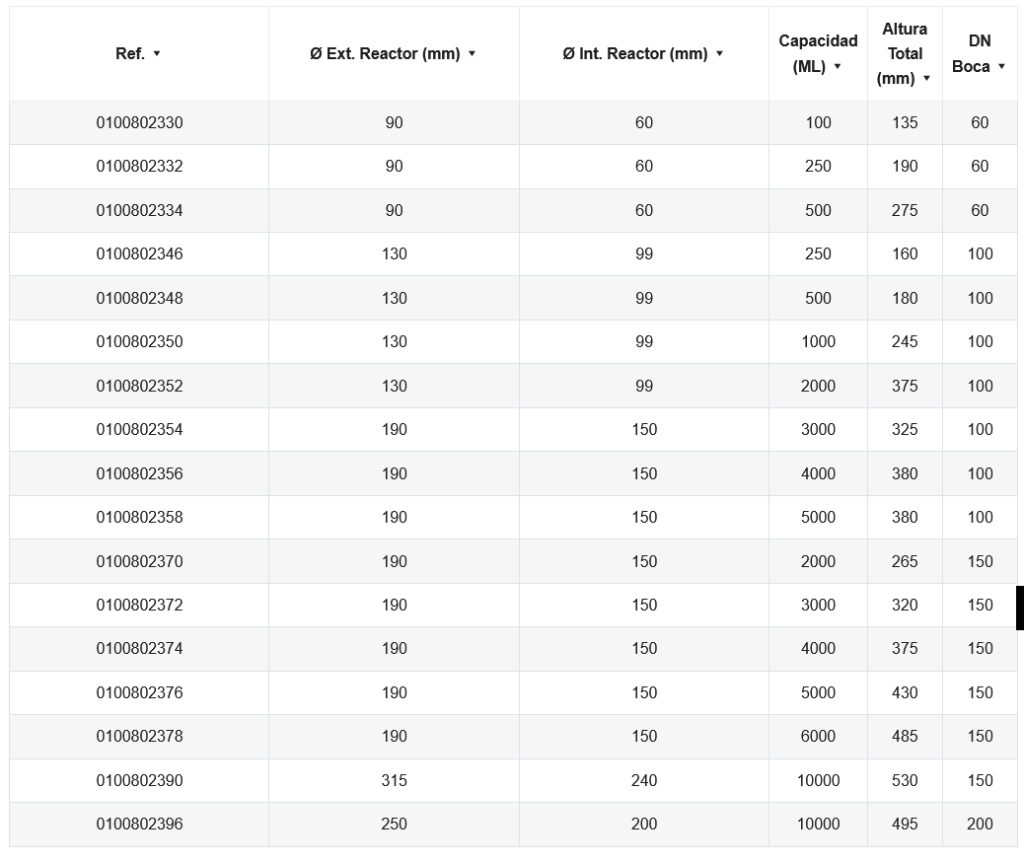
Task: Click the 315 external diameter cell
Action: coord(394,780)
